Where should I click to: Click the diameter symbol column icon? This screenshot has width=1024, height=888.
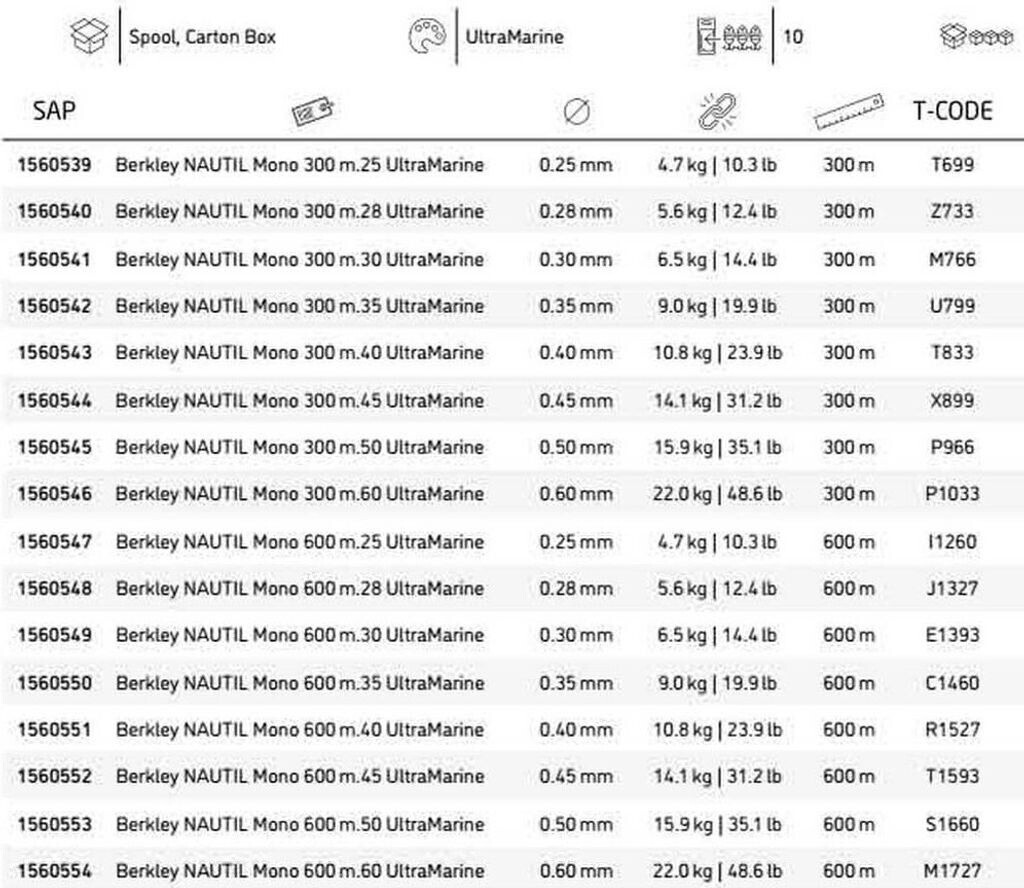pyautogui.click(x=577, y=113)
